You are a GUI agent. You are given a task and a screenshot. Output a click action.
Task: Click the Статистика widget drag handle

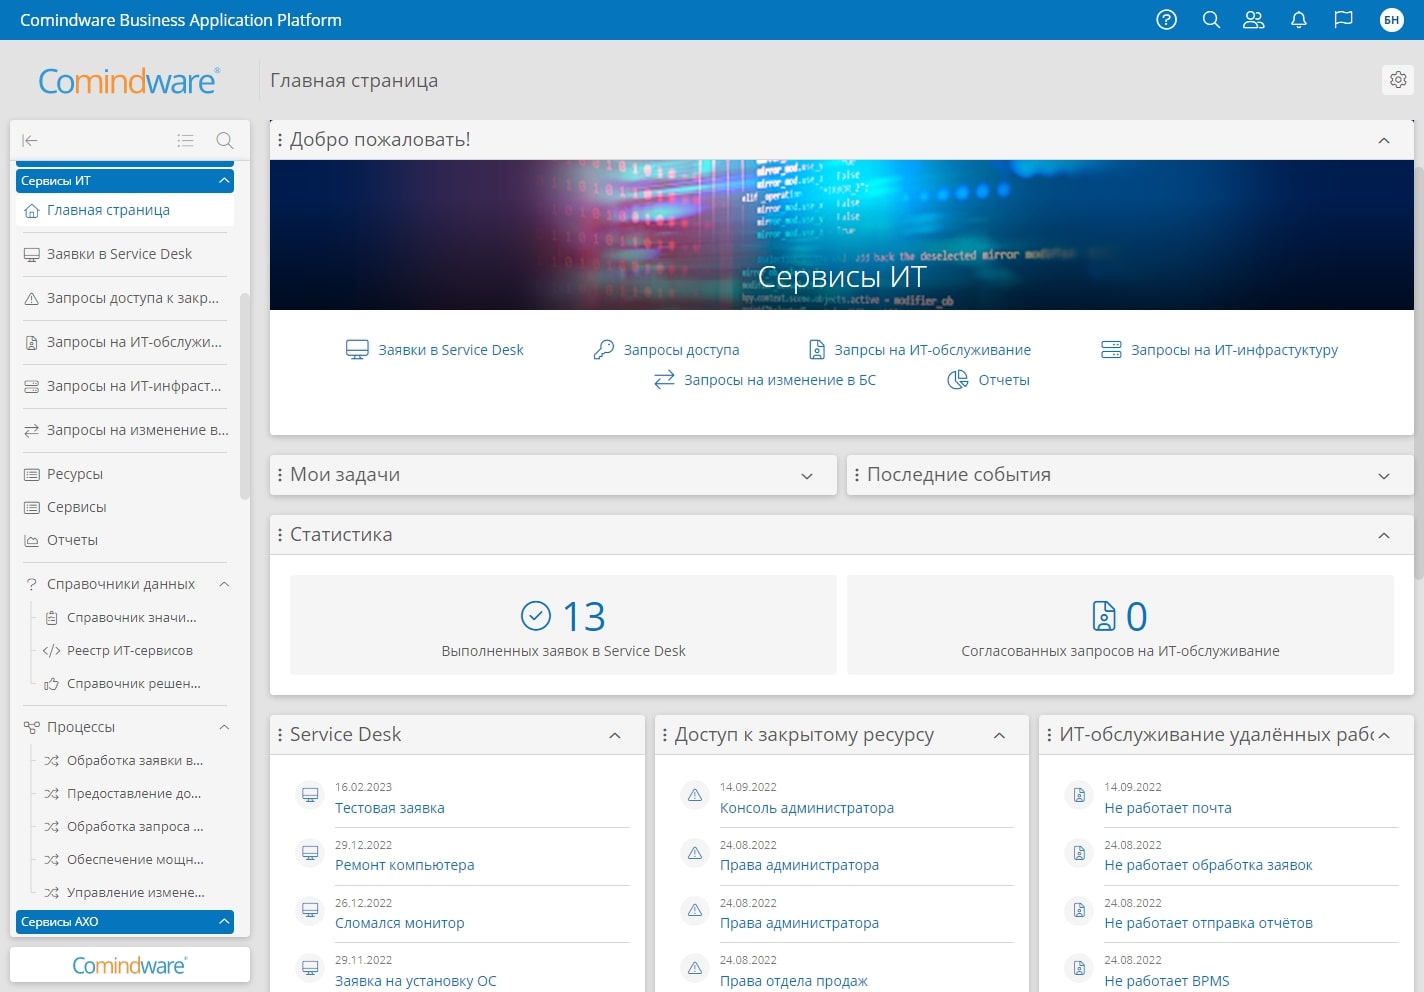pos(280,535)
